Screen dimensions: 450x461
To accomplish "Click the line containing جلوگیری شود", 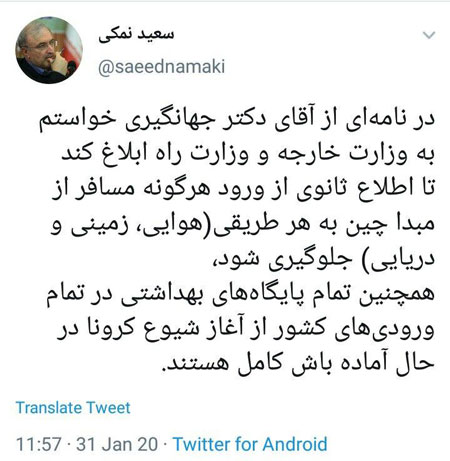I will point(323,259).
